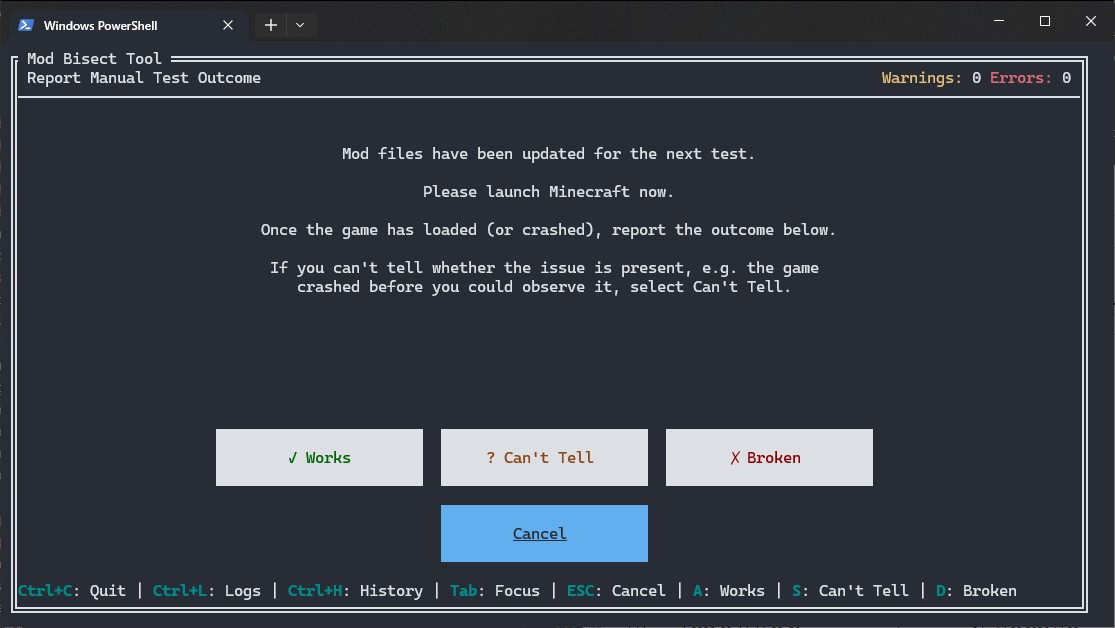Viewport: 1115px width, 628px height.
Task: Minimize the terminal window
Action: [x=999, y=21]
